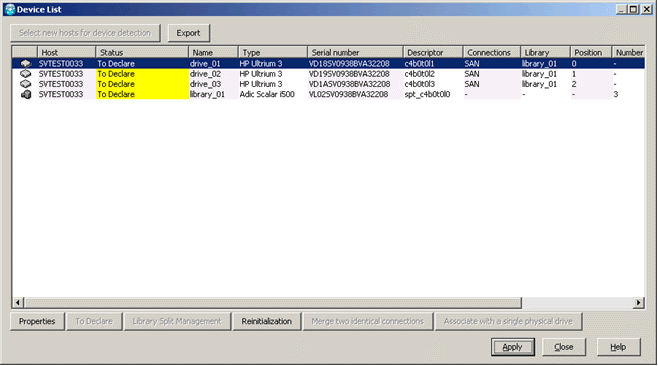This screenshot has width=658, height=366.
Task: Click the Reinitialization button
Action: click(x=266, y=322)
